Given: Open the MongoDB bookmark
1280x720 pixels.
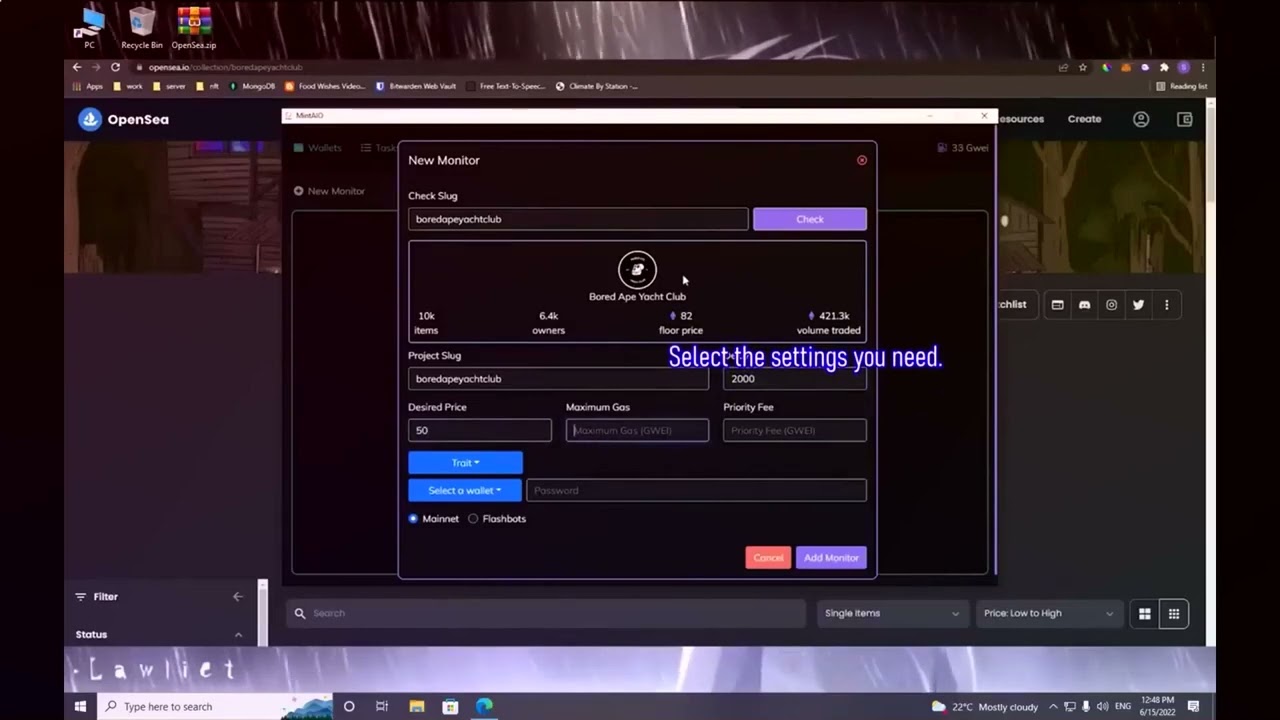Looking at the screenshot, I should [x=252, y=86].
